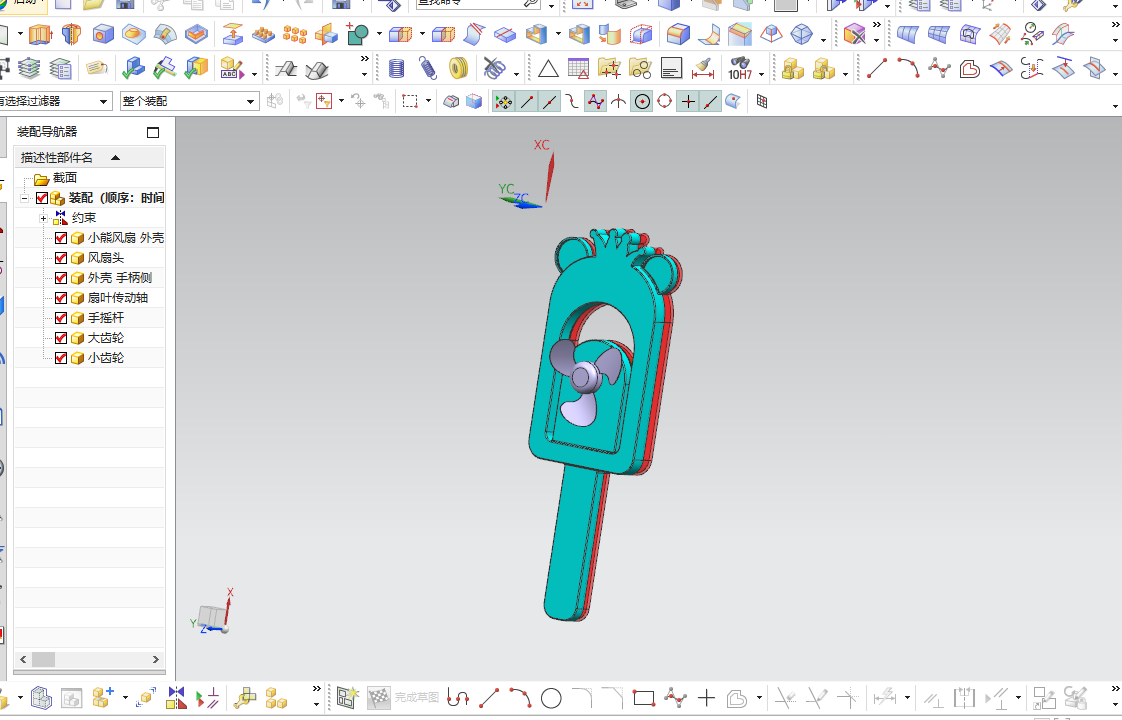Viewport: 1122px width, 720px height.
Task: Select the Revolve tool icon
Action: [x=72, y=34]
